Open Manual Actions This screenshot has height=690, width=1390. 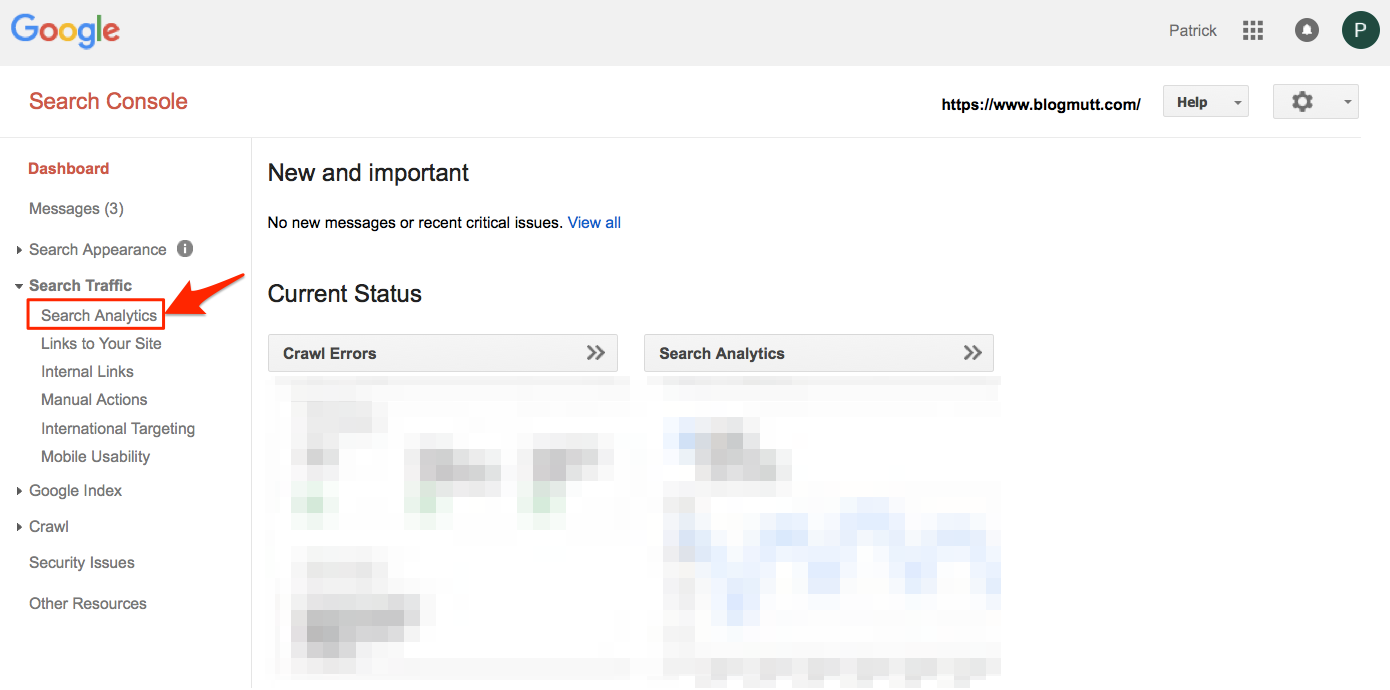[94, 399]
